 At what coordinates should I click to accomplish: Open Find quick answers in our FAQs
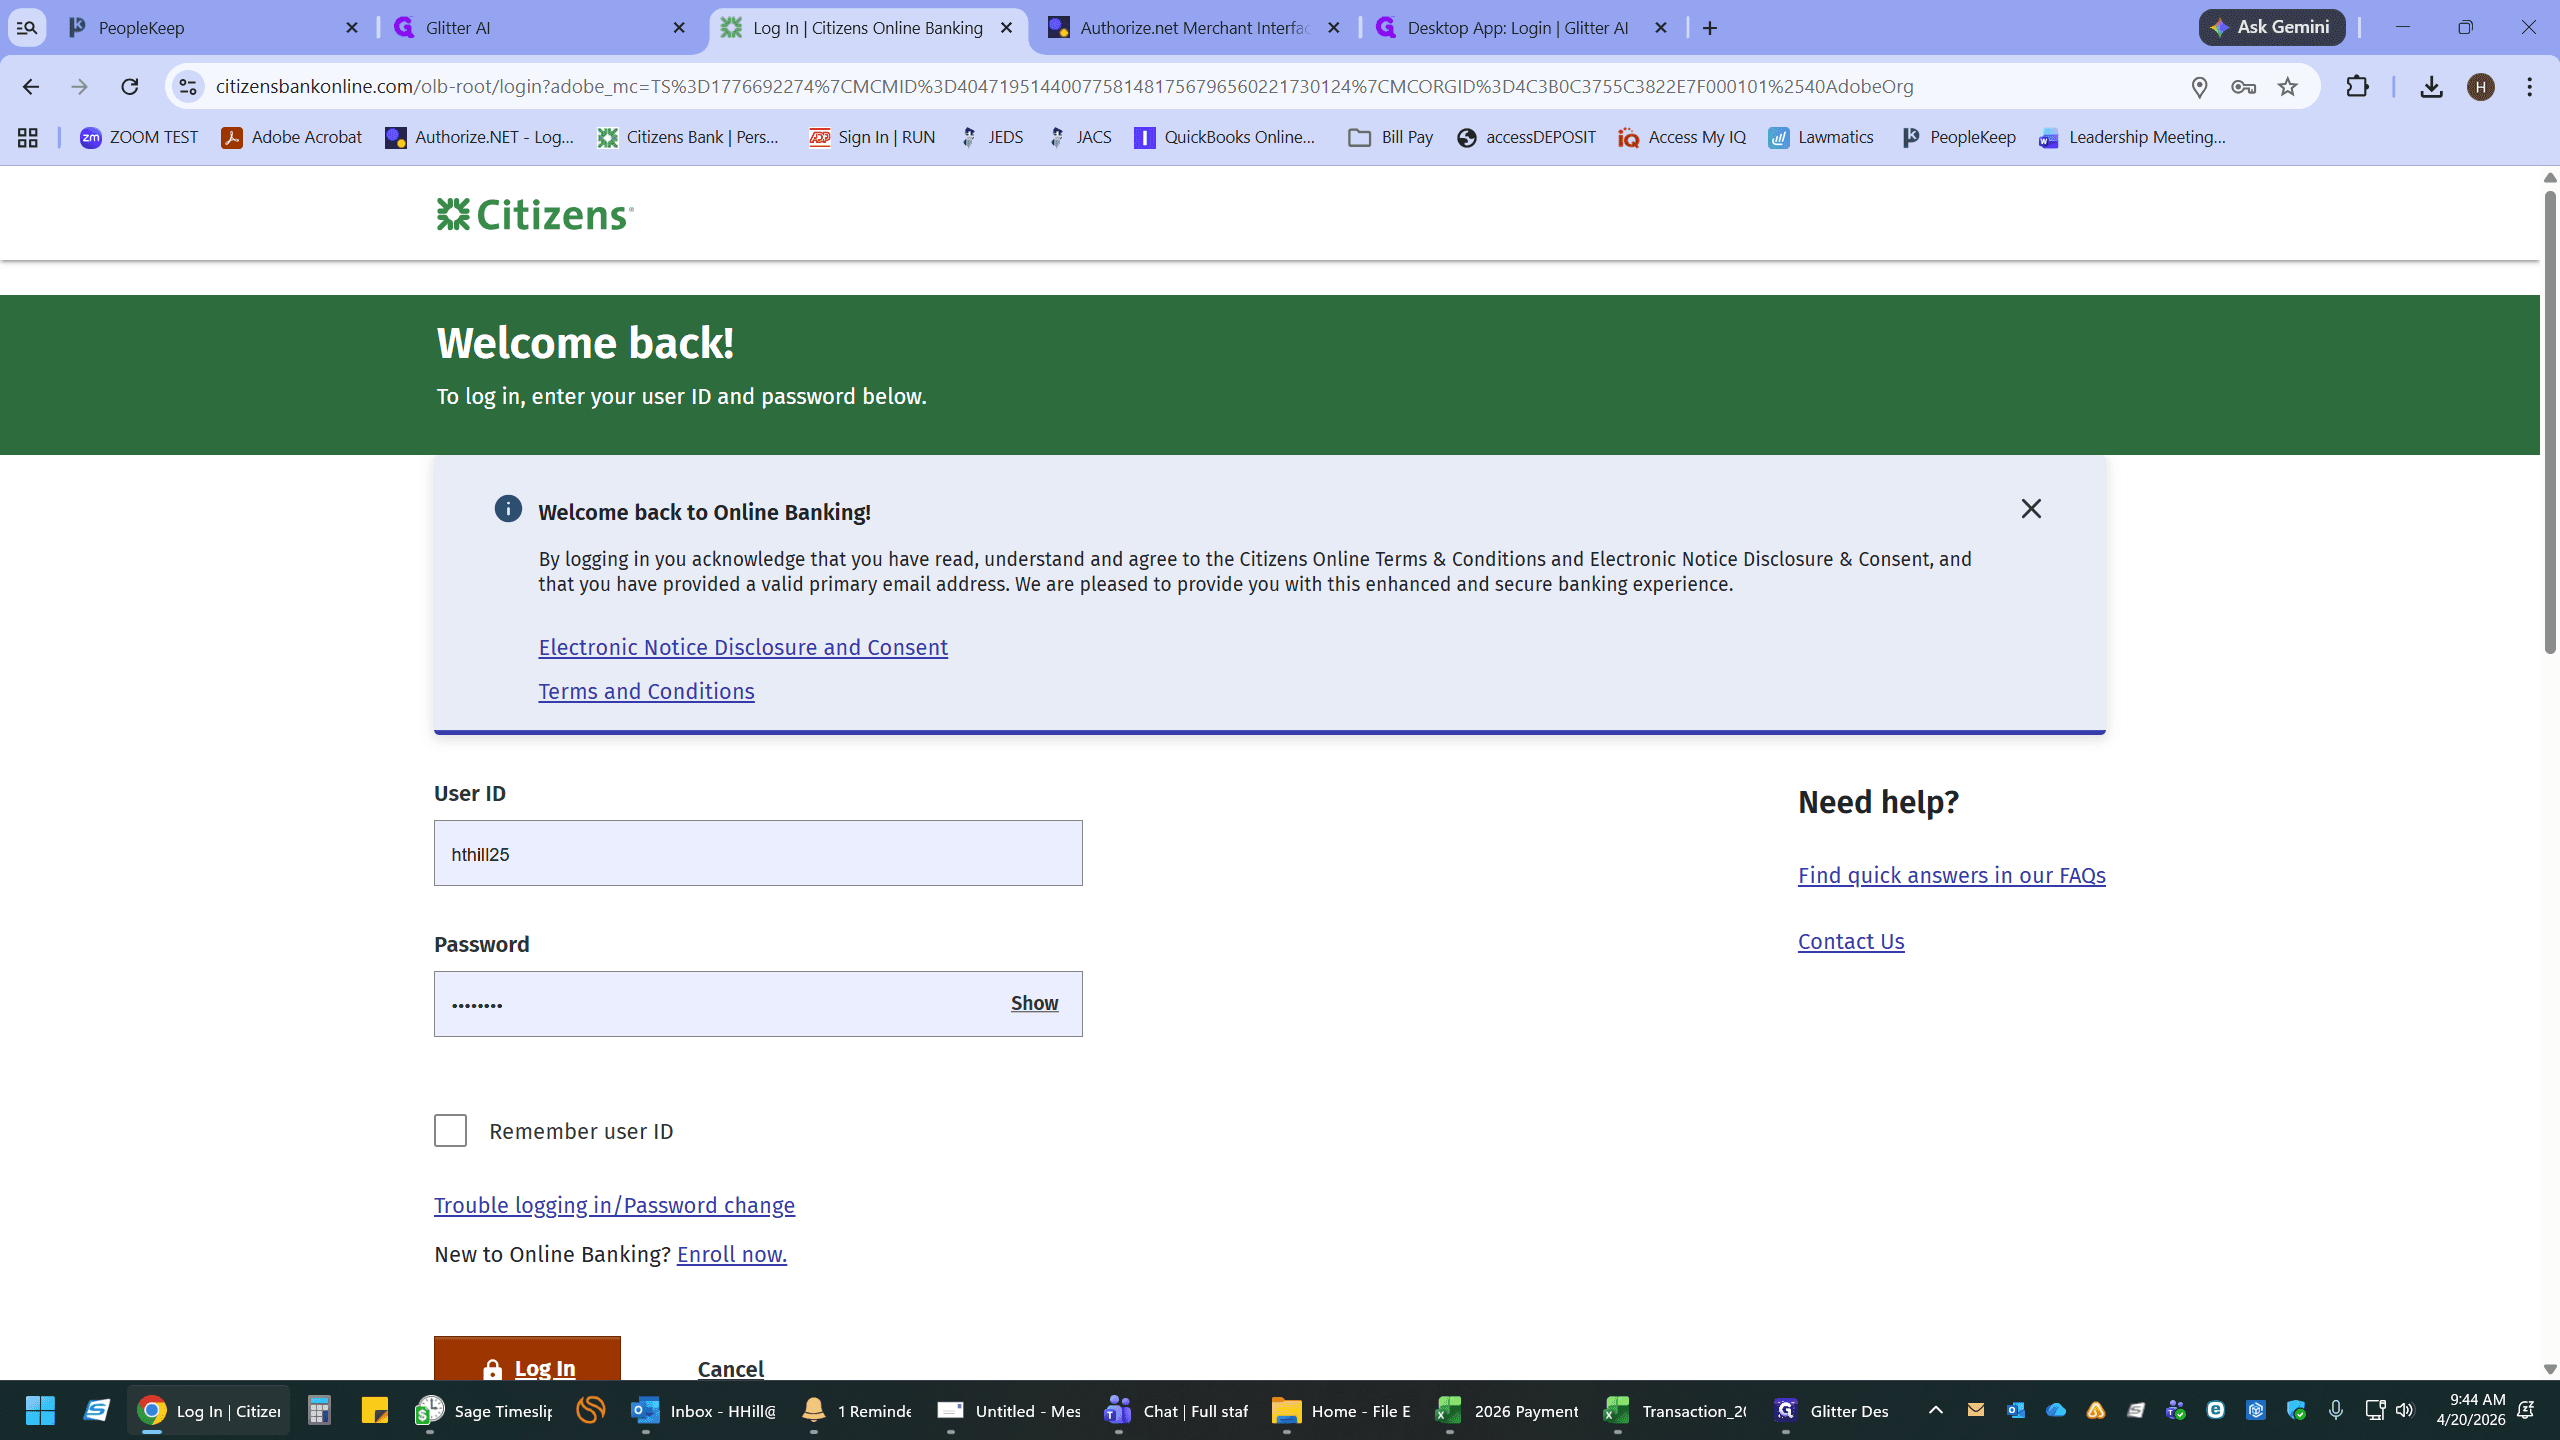pos(1951,875)
